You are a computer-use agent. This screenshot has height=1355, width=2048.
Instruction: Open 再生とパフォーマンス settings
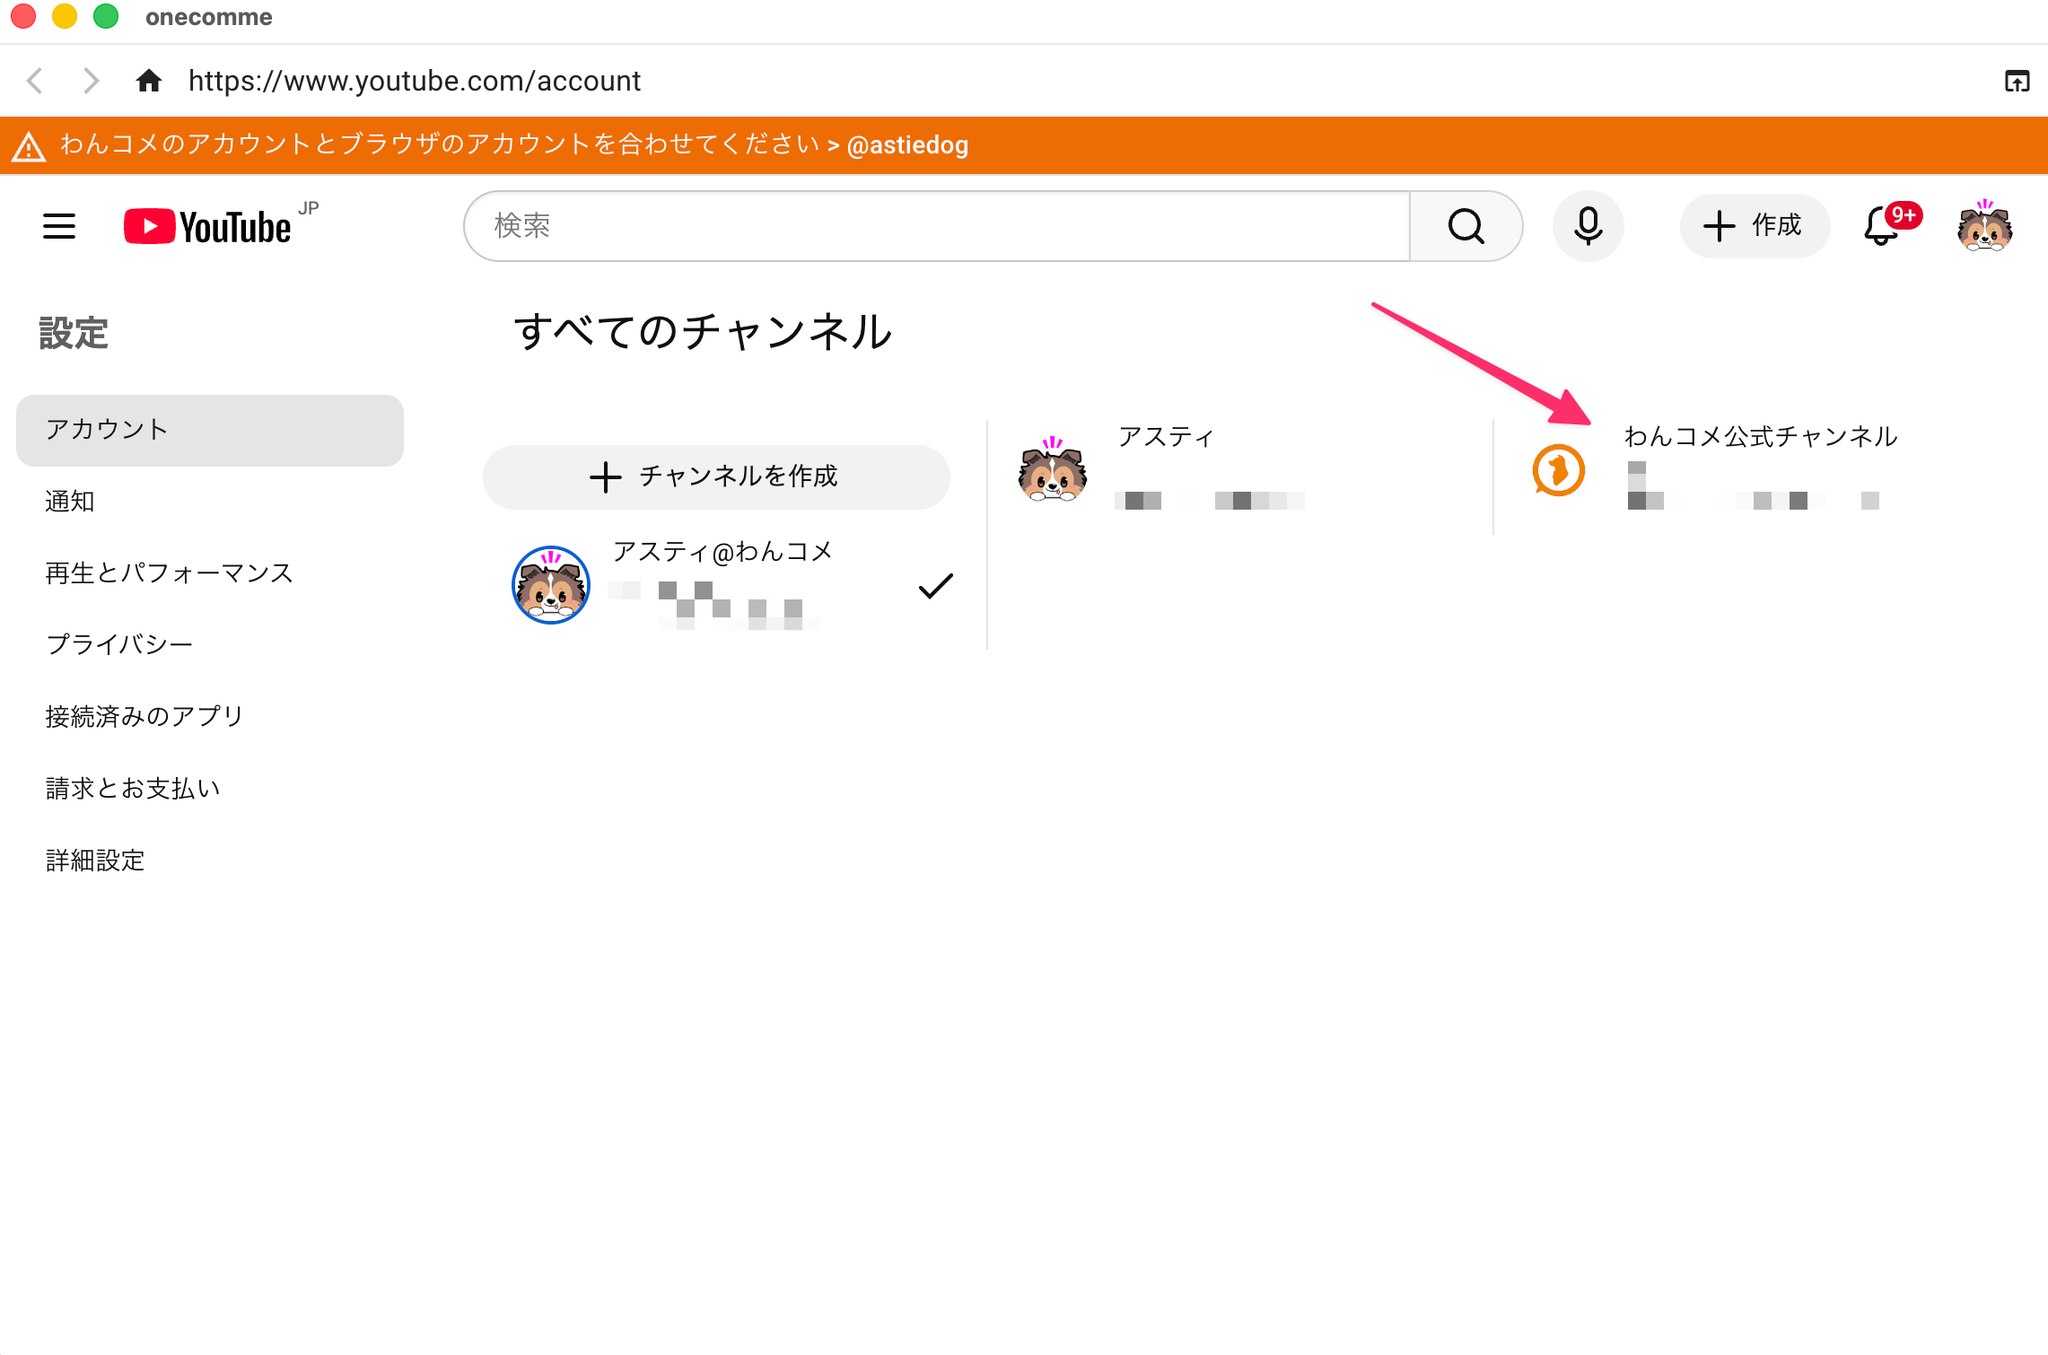point(169,573)
